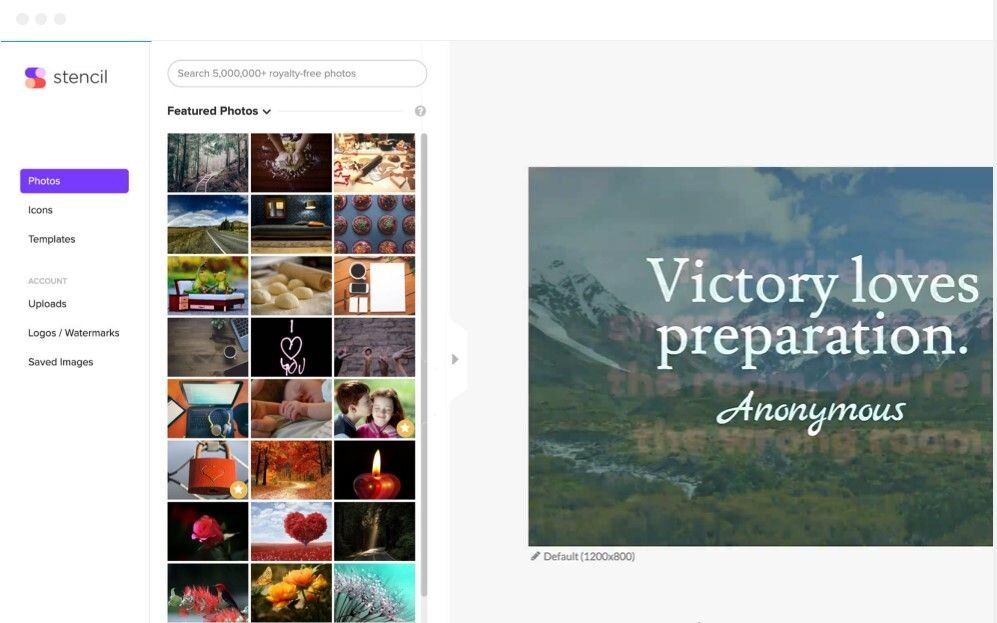Pick the red candle photo
The width and height of the screenshot is (997, 623).
coord(375,470)
